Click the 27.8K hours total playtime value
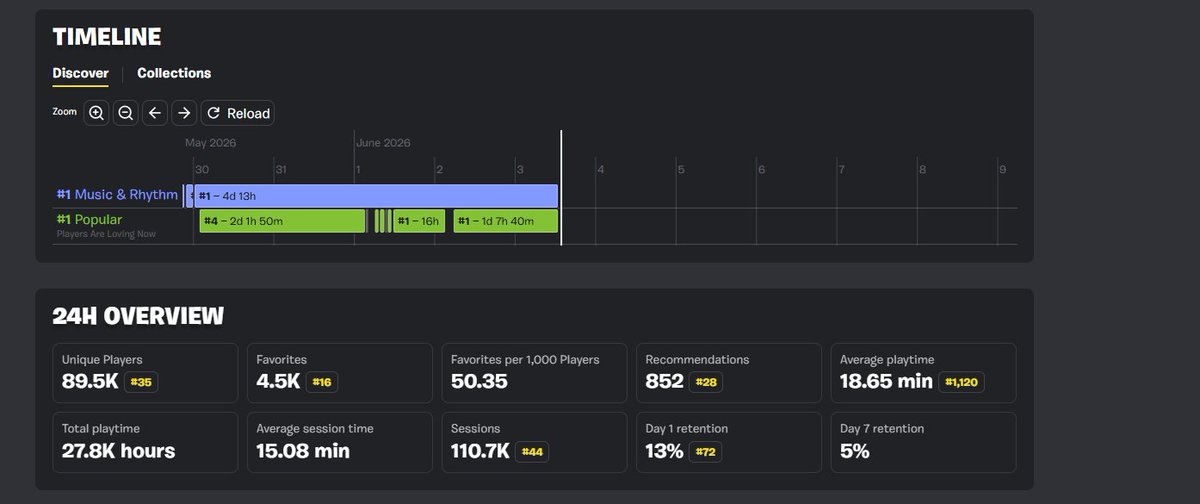This screenshot has height=504, width=1200. tap(118, 451)
